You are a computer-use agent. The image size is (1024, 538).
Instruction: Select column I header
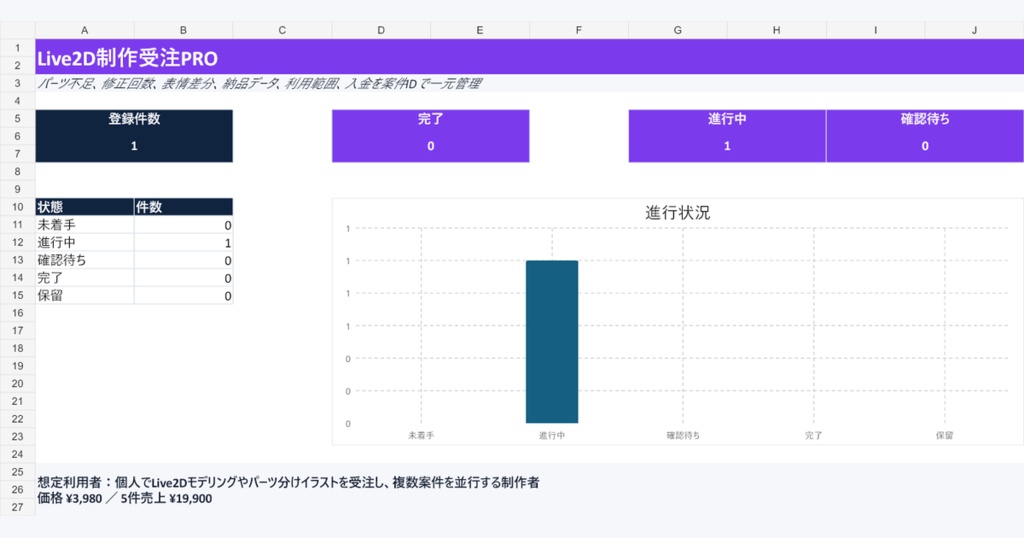[875, 30]
